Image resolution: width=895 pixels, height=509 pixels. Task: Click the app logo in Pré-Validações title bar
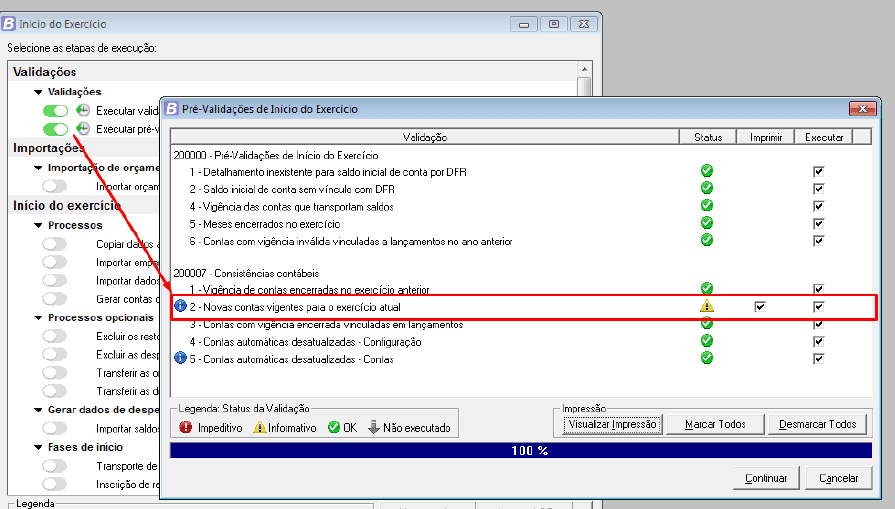click(x=171, y=108)
